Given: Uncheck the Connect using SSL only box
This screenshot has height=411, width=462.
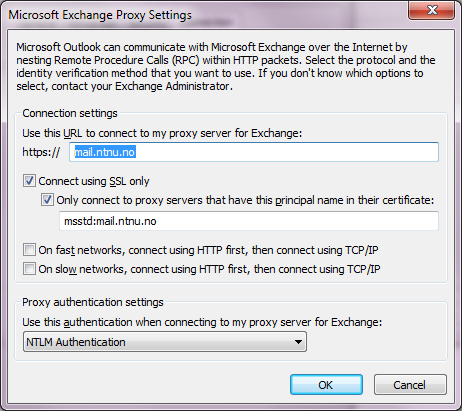Looking at the screenshot, I should pyautogui.click(x=29, y=181).
